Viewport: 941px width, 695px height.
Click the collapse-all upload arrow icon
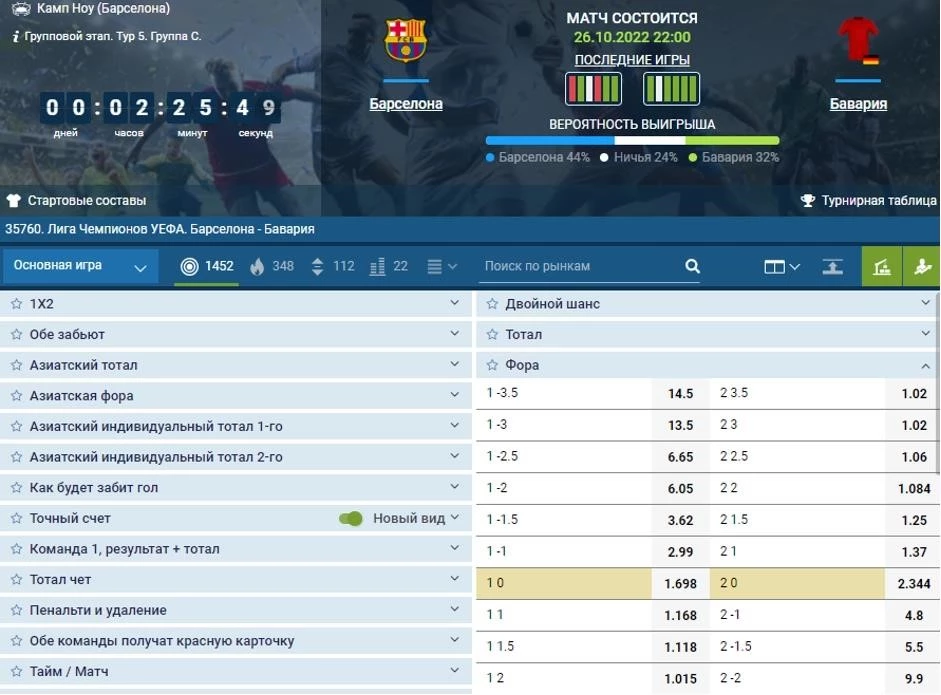(832, 266)
